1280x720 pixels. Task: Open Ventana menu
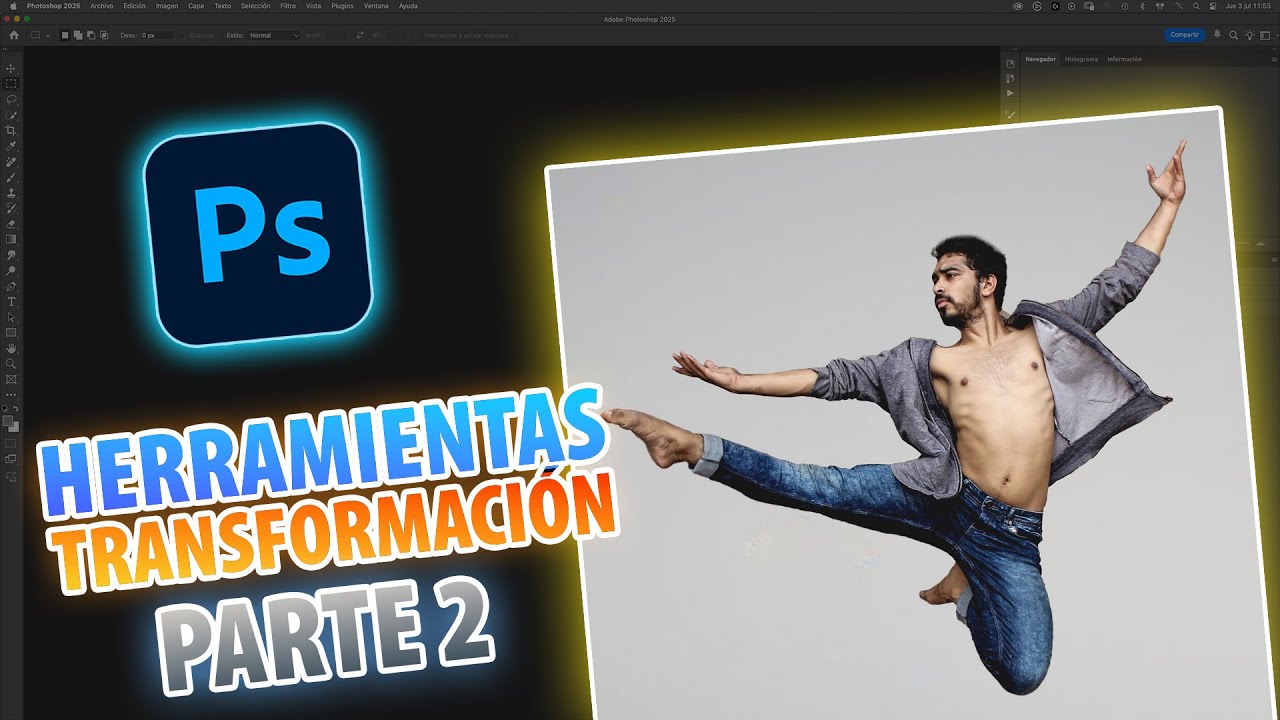(x=376, y=6)
